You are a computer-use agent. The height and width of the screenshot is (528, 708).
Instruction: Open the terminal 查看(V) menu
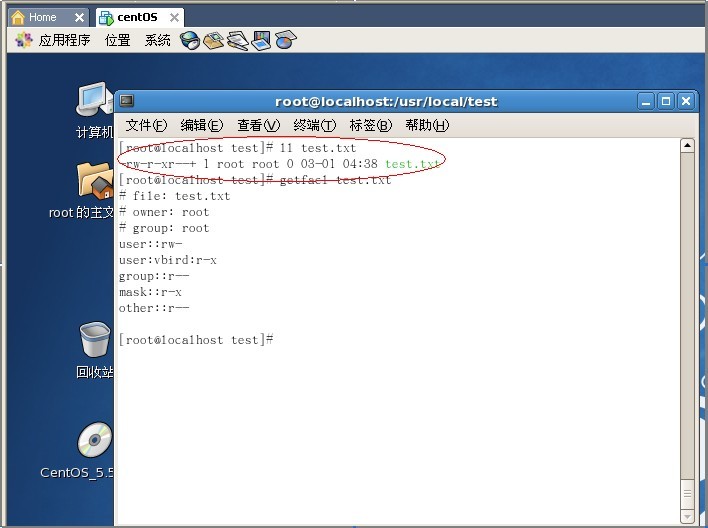[258, 125]
